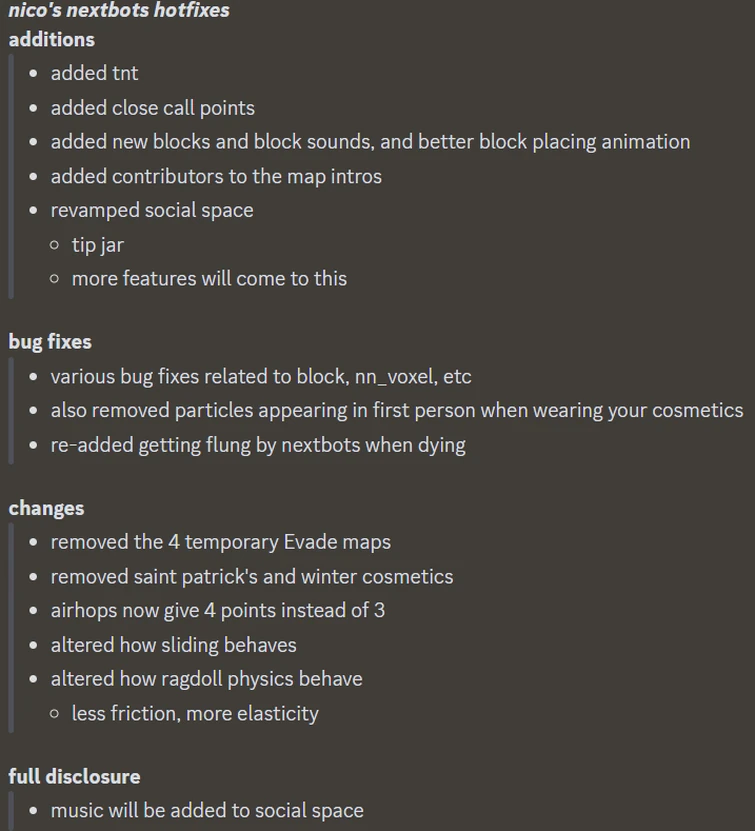
Task: Click the "full disclosure" section heading
Action: click(74, 777)
